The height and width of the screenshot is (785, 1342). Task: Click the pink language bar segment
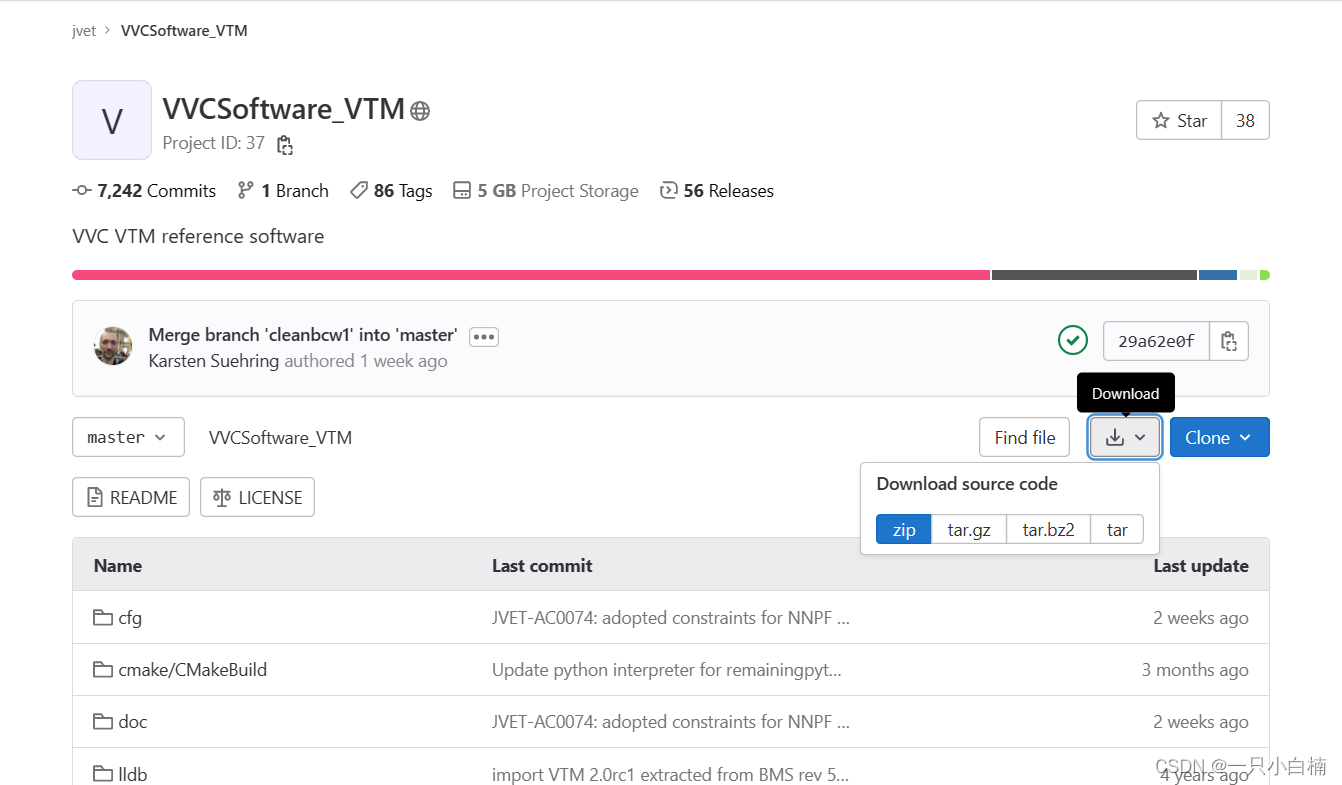point(531,275)
